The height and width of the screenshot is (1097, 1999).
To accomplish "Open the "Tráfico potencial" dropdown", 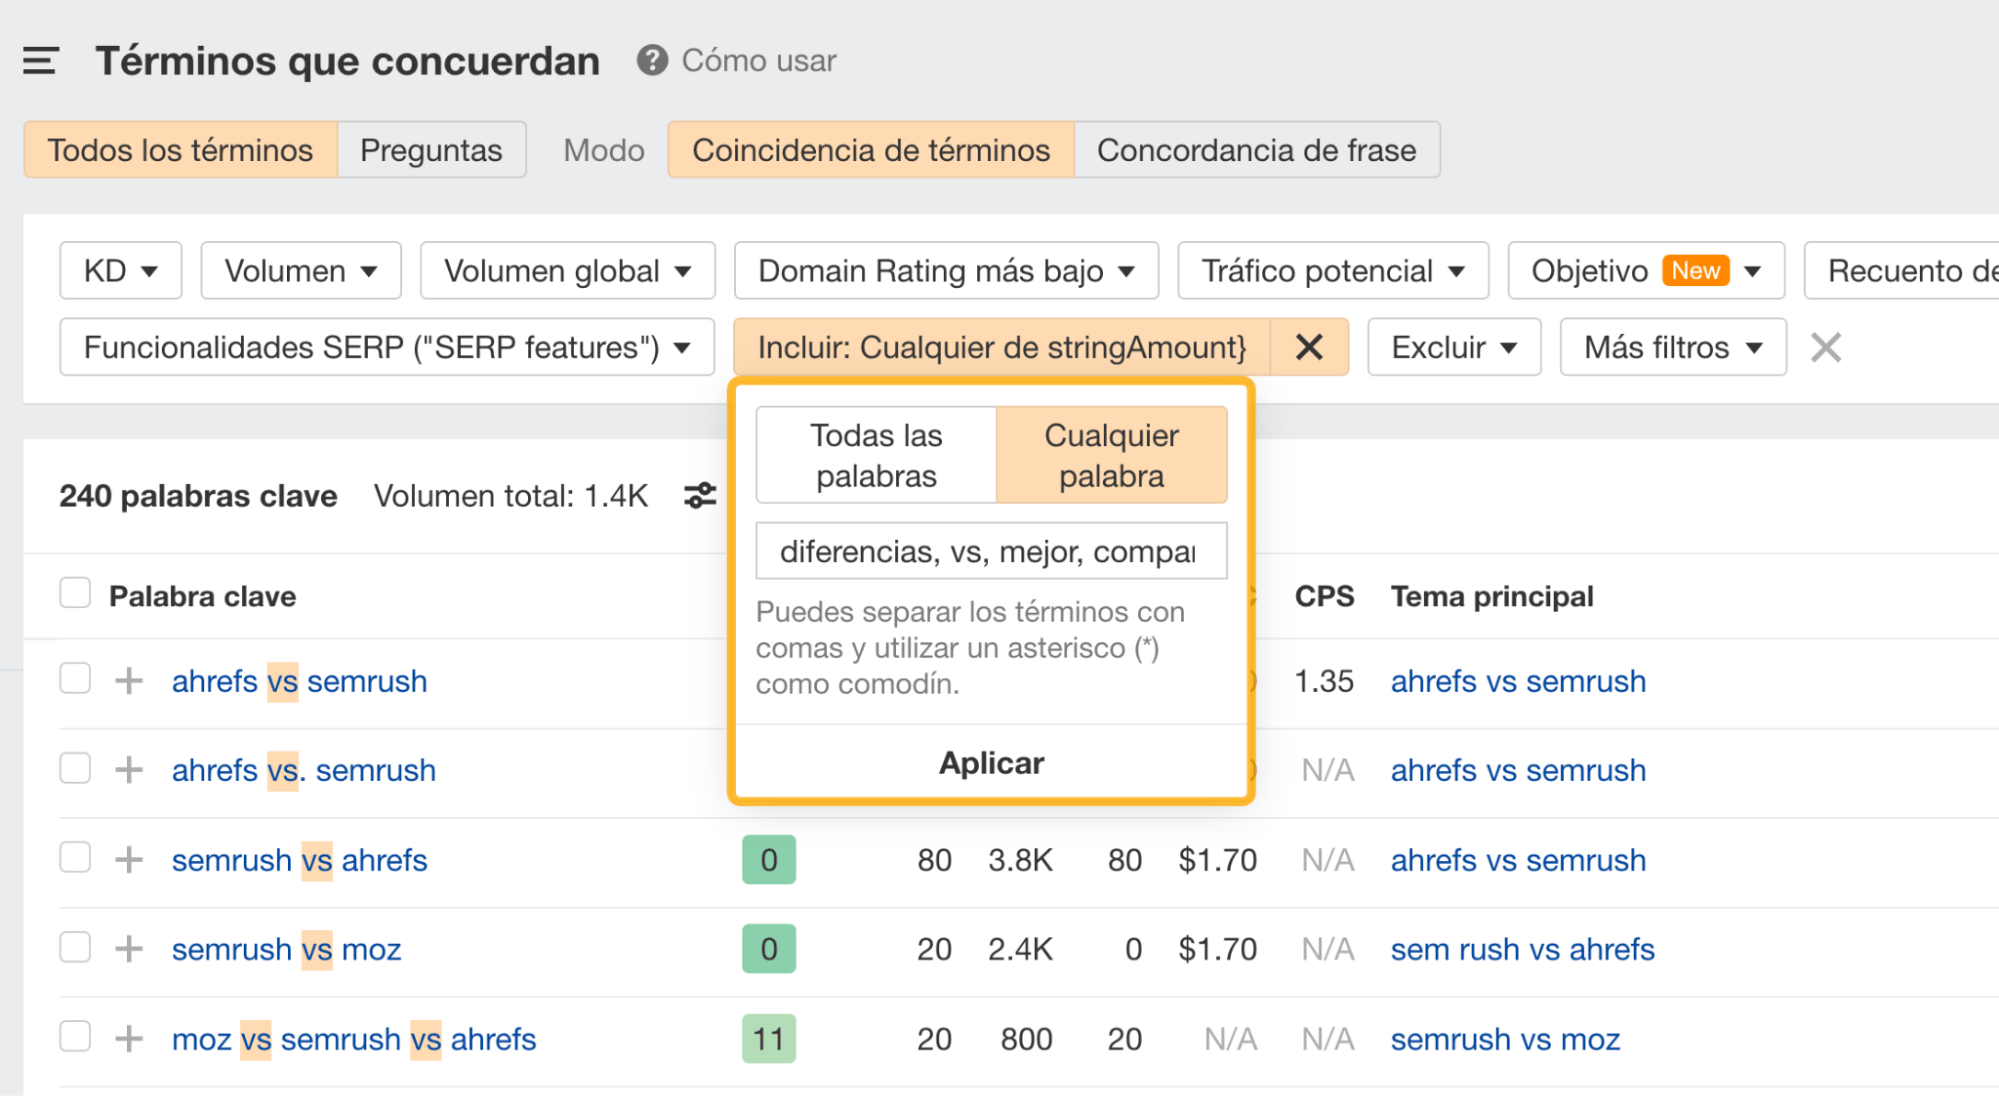I will pos(1332,270).
